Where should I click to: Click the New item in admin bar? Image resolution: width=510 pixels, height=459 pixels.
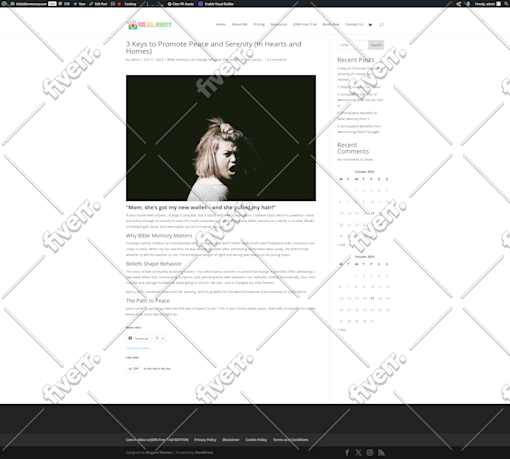(x=80, y=4)
